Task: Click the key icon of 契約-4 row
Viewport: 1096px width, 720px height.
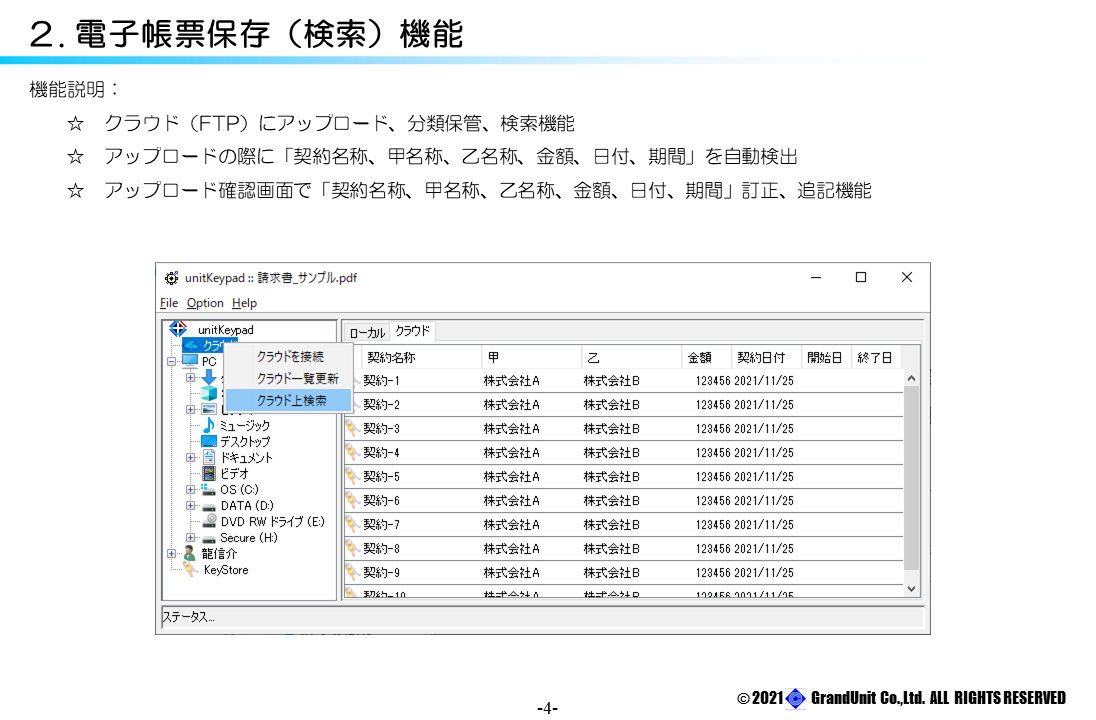Action: [352, 452]
